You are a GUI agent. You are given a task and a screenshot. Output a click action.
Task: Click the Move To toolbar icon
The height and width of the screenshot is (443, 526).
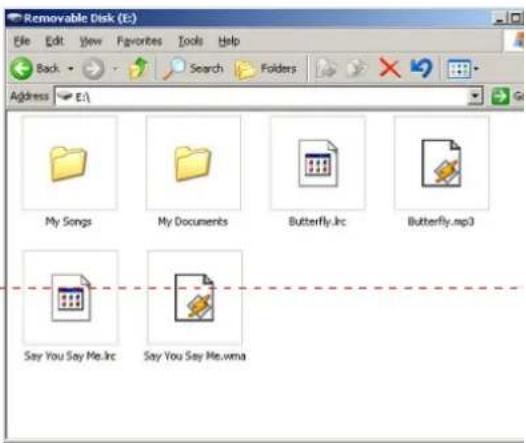[x=326, y=68]
